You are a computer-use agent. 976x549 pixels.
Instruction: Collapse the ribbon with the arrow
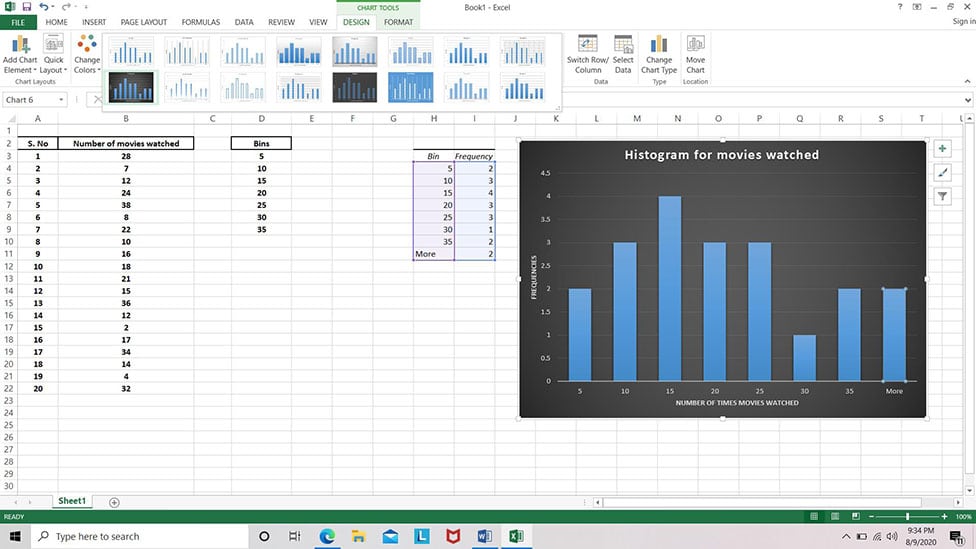[967, 82]
